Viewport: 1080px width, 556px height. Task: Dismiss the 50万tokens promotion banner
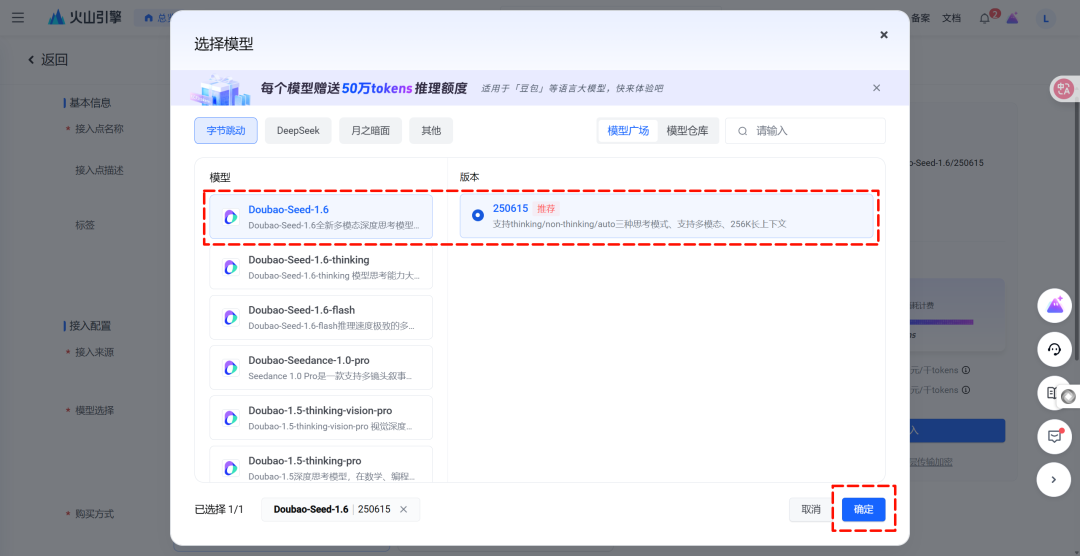tap(876, 87)
